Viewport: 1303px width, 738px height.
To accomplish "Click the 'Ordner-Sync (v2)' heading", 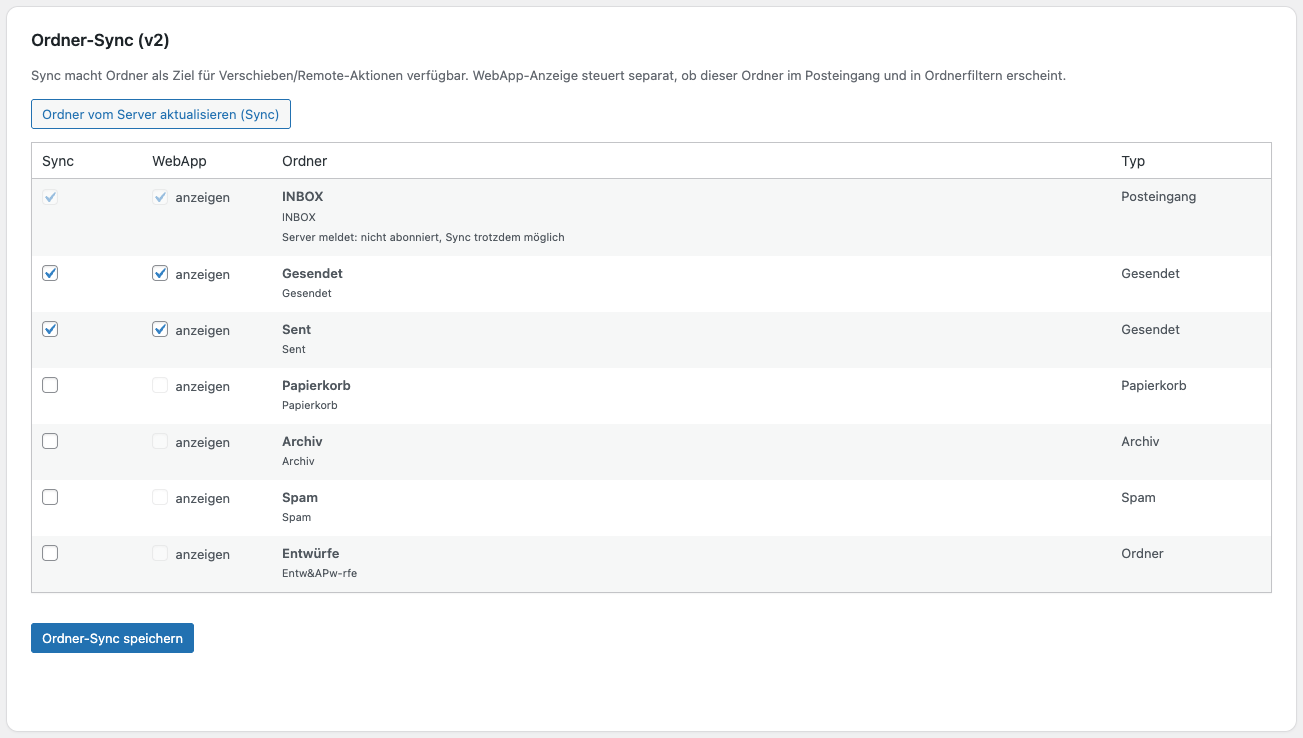I will (x=100, y=40).
